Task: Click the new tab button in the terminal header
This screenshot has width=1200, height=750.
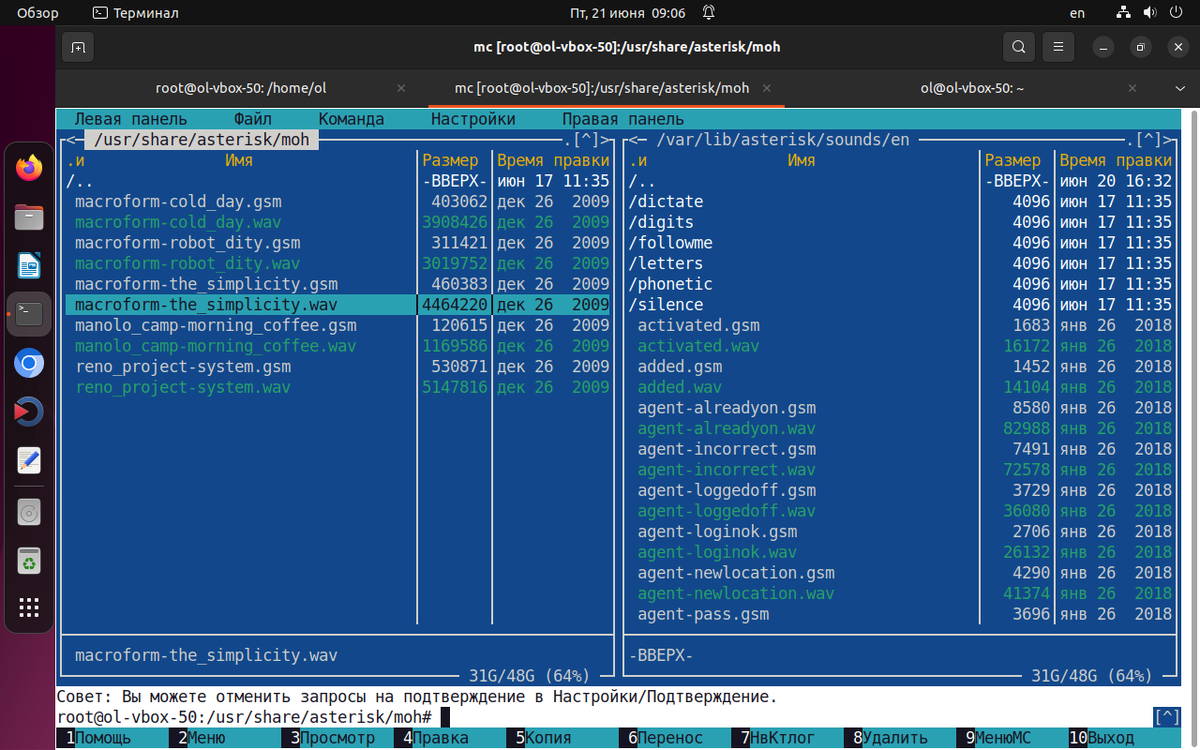Action: tap(78, 47)
